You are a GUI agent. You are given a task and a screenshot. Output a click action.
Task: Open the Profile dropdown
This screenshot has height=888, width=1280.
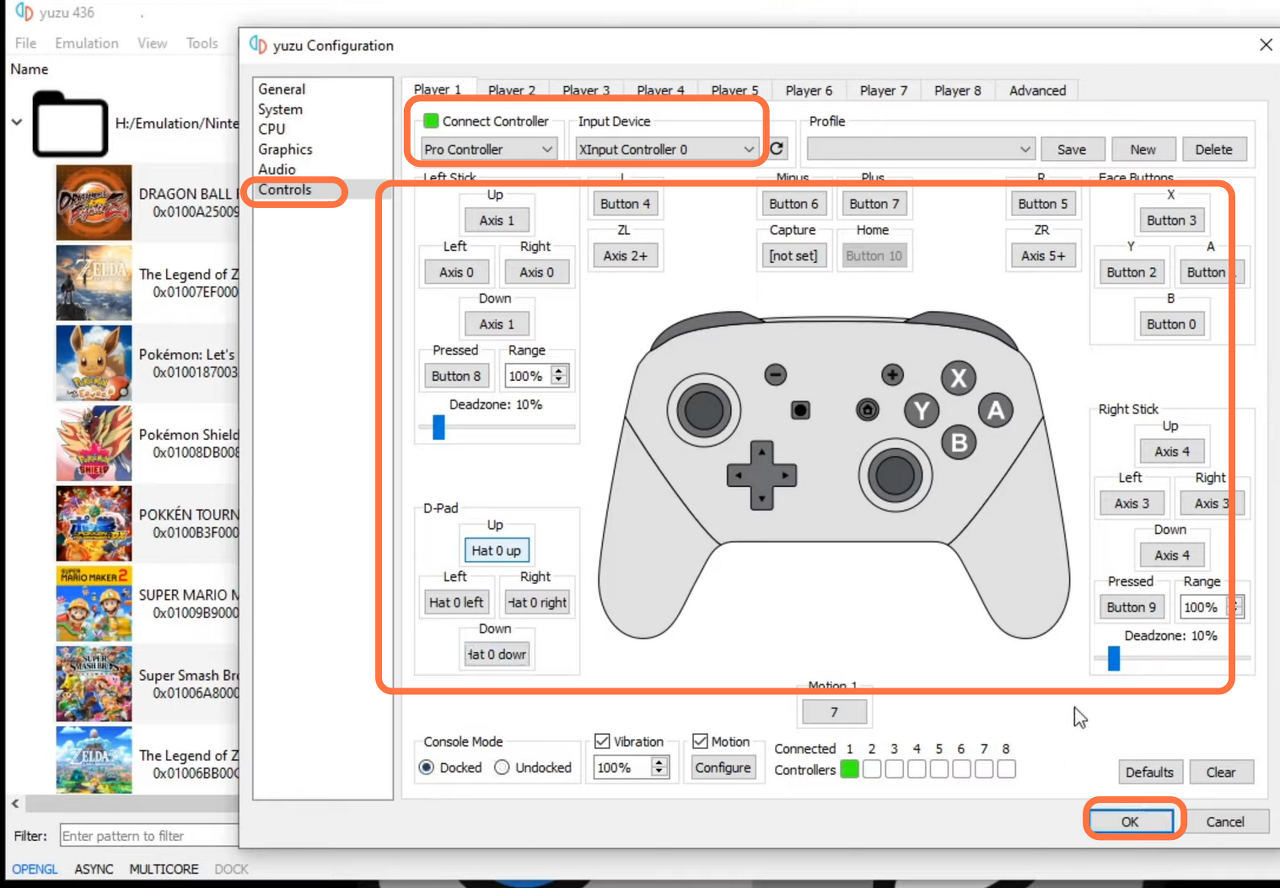(920, 149)
